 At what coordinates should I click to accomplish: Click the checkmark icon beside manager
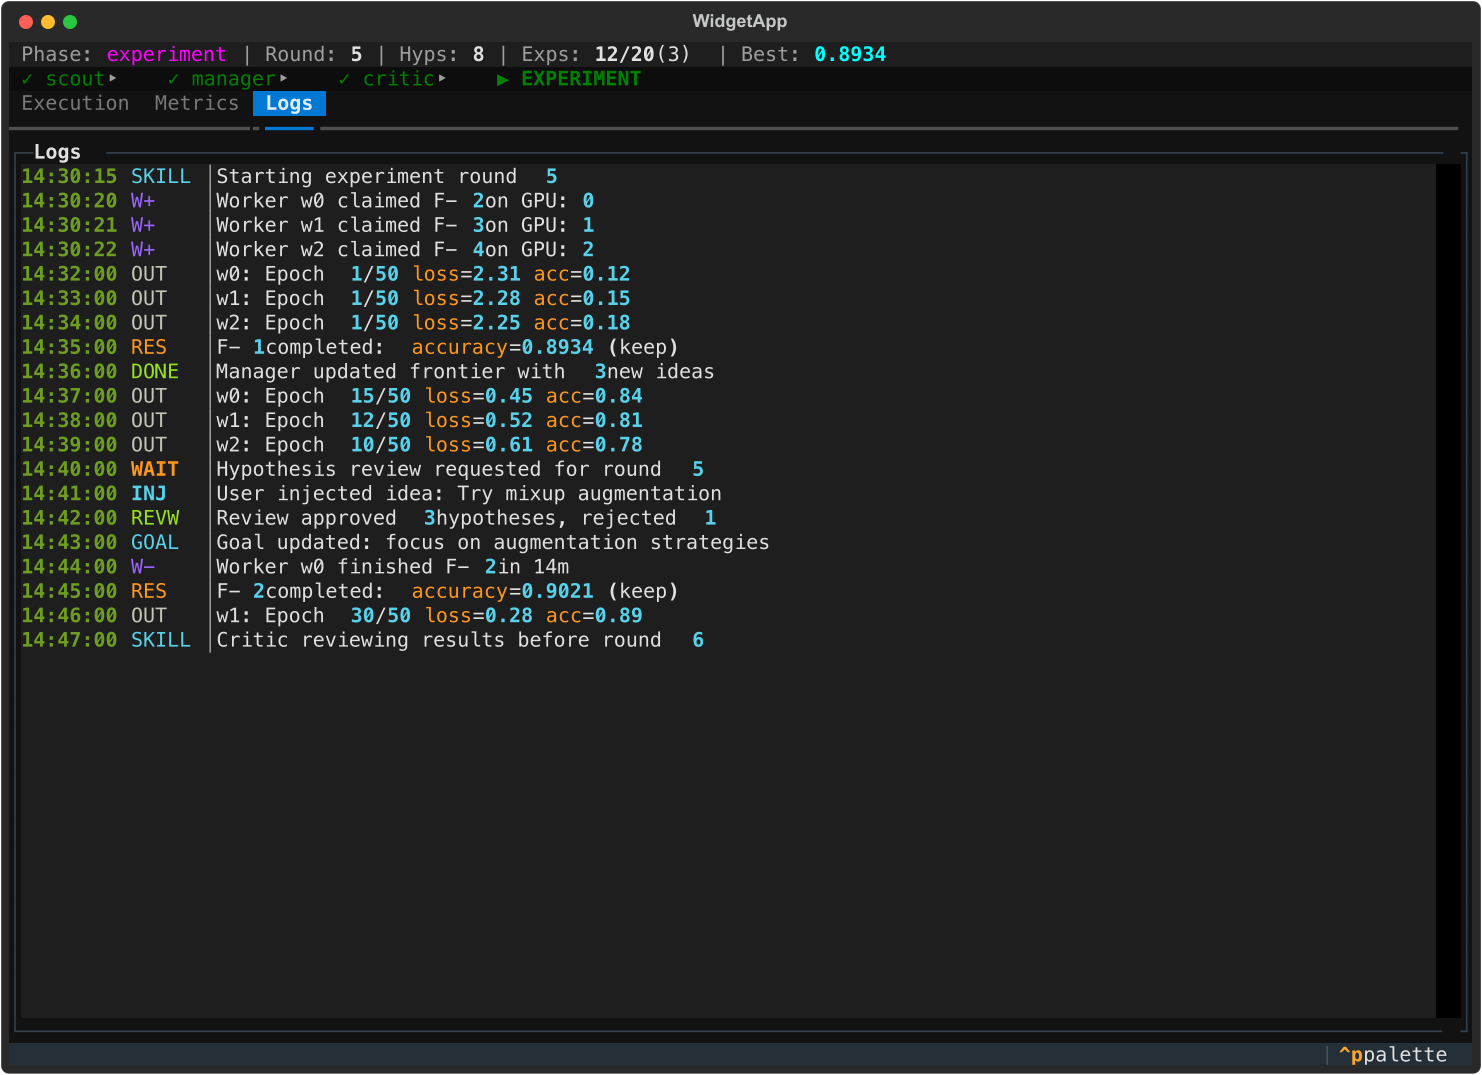[x=173, y=79]
